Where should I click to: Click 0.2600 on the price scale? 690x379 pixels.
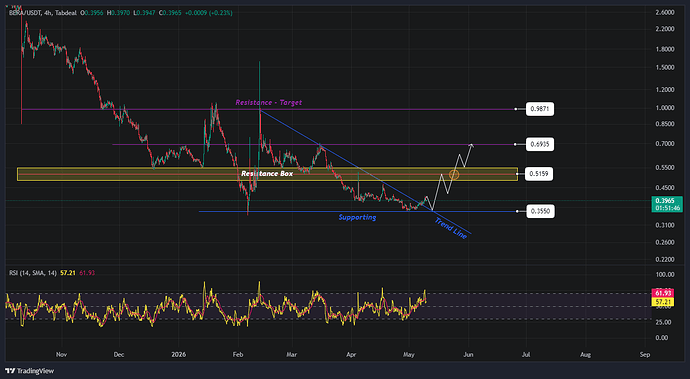665,243
